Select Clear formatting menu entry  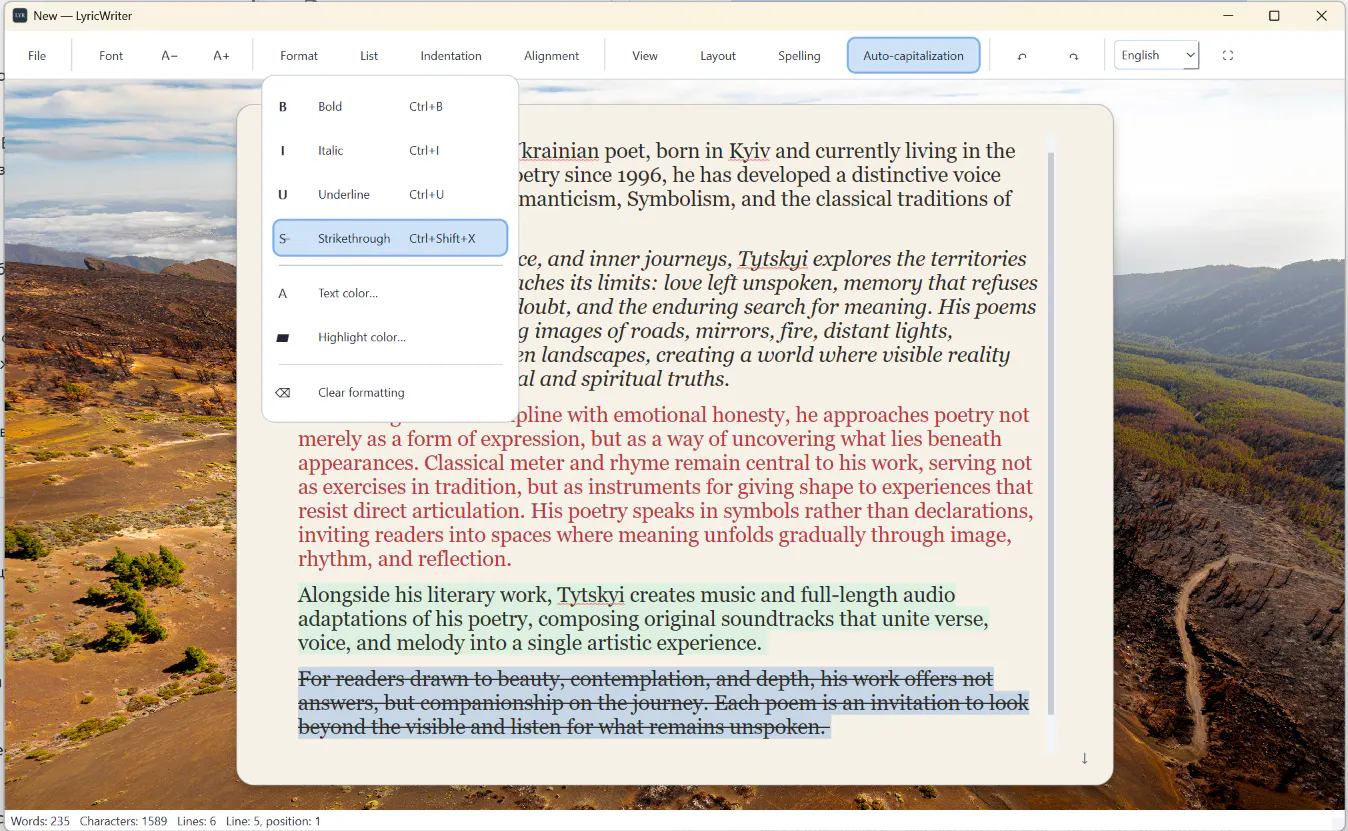(x=390, y=392)
